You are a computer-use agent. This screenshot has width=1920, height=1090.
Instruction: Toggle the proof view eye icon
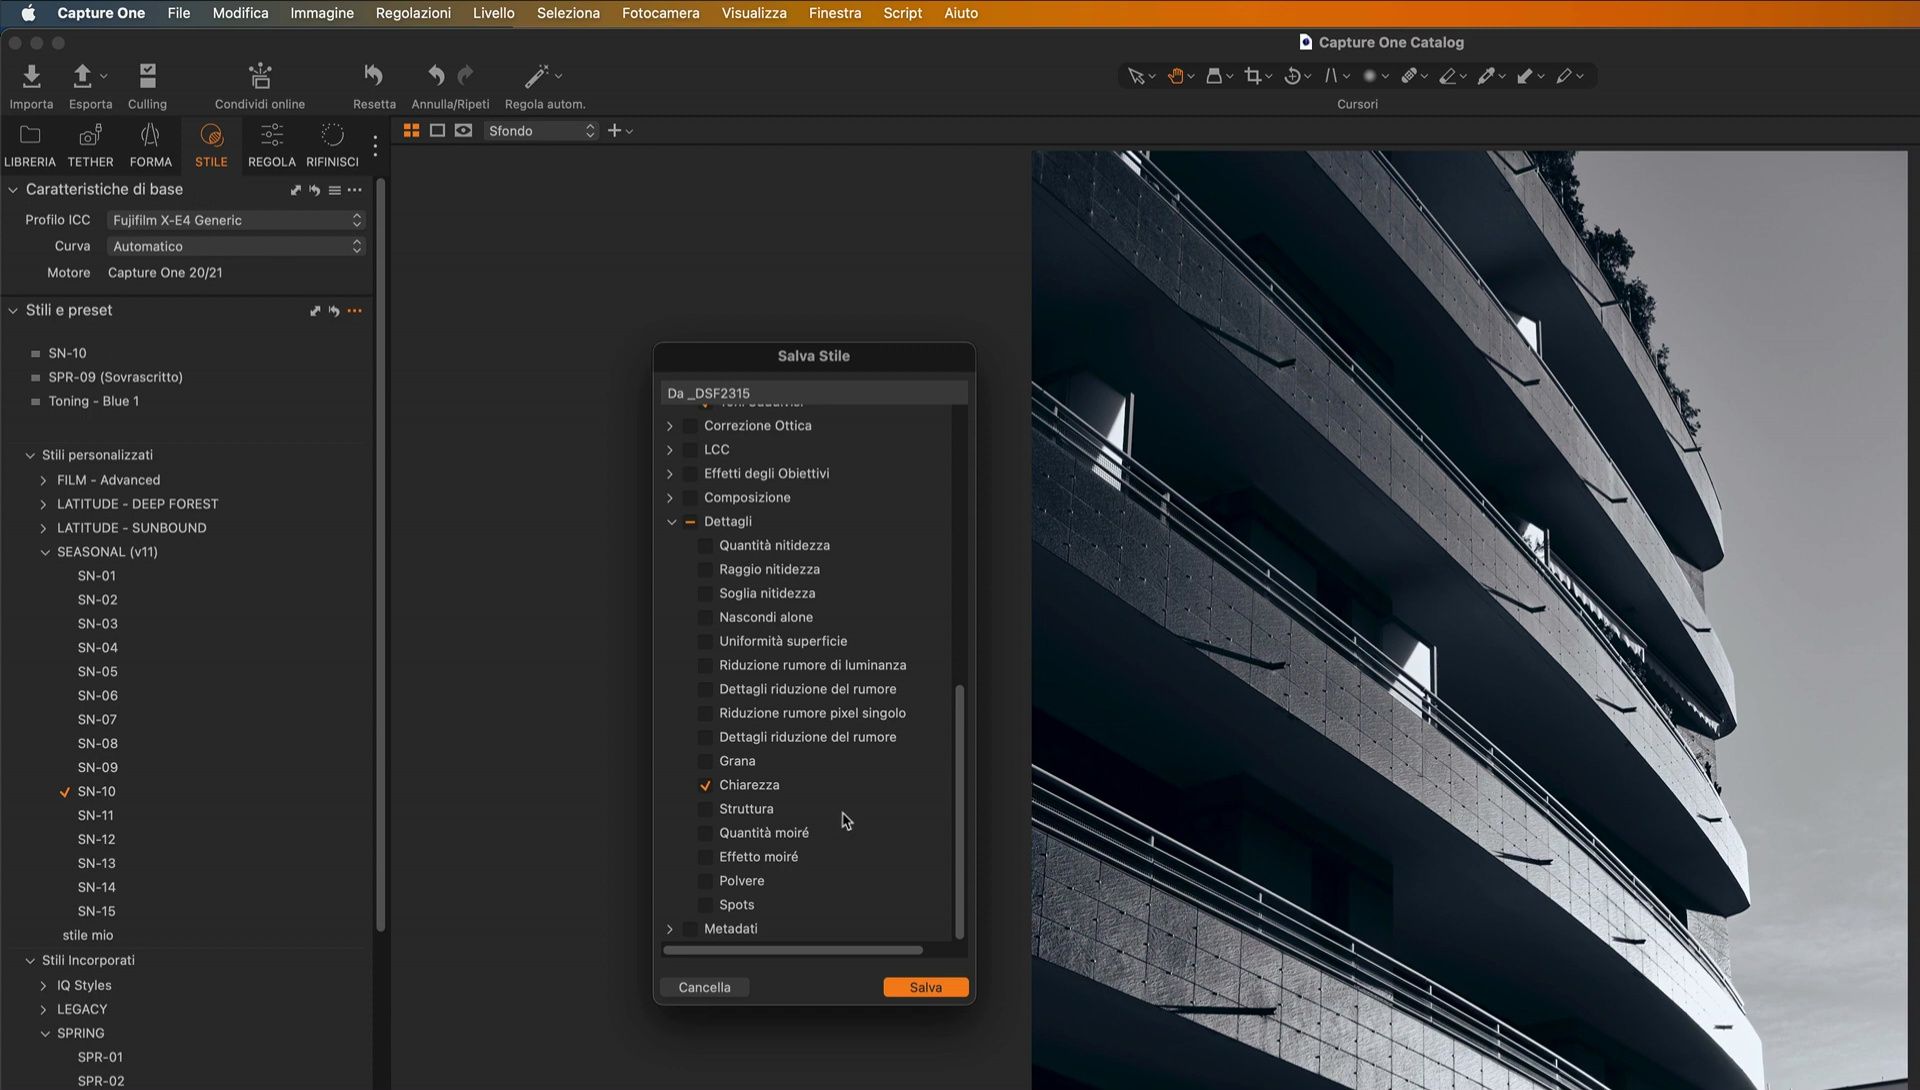(463, 131)
